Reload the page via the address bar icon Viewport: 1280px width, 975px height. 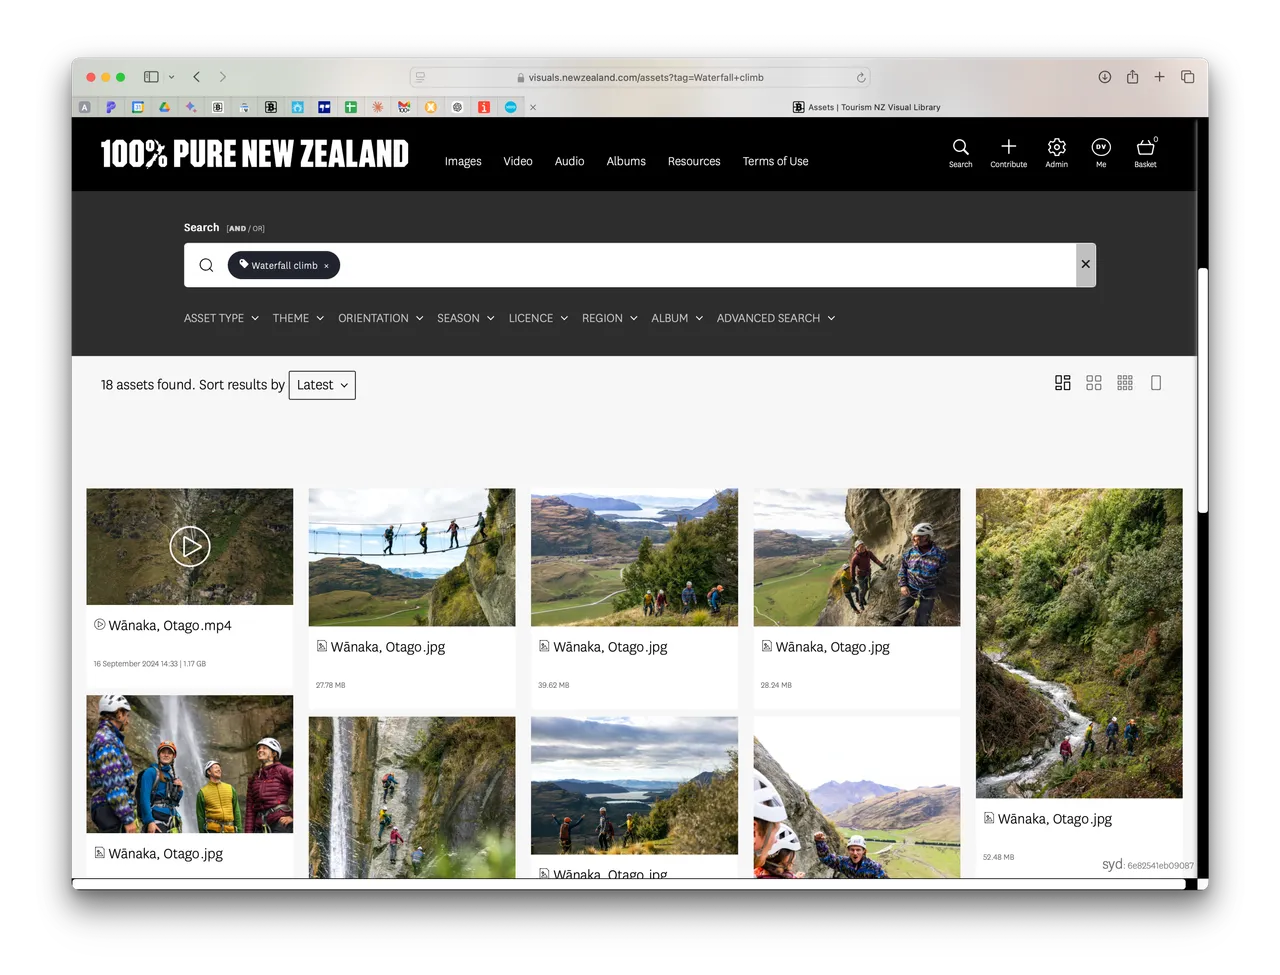point(860,76)
